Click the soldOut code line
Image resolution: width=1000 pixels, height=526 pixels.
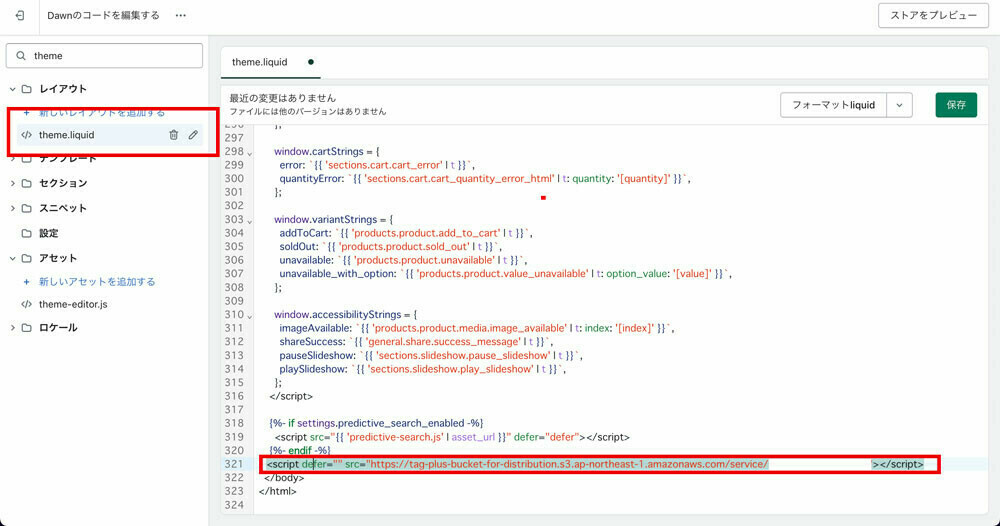pyautogui.click(x=390, y=246)
